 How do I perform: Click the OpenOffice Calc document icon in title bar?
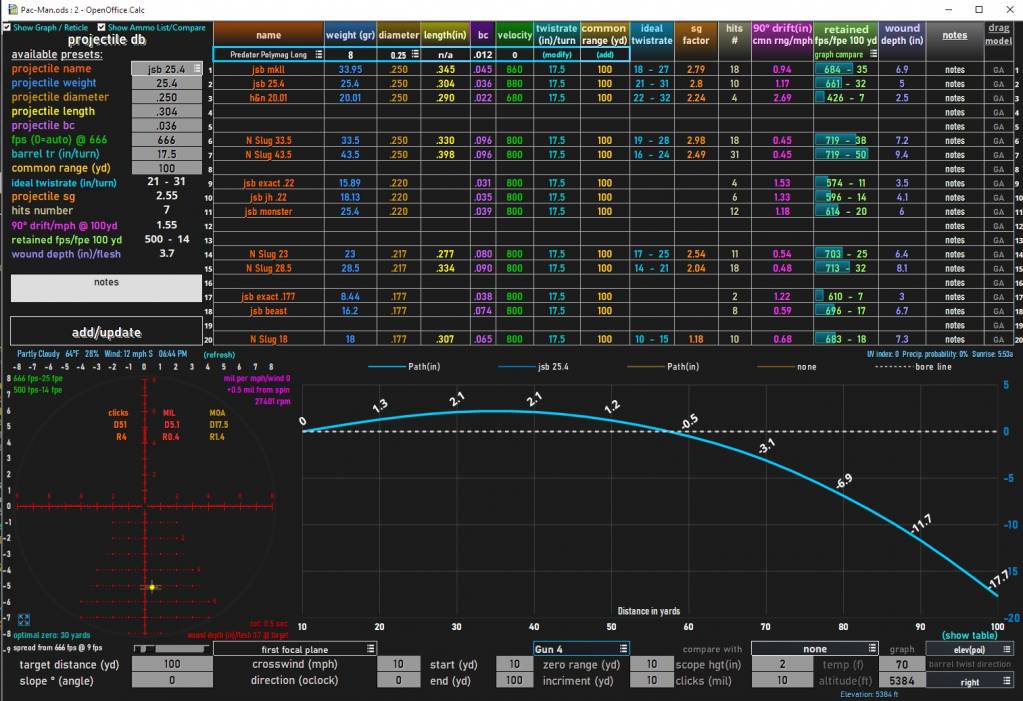coord(12,10)
